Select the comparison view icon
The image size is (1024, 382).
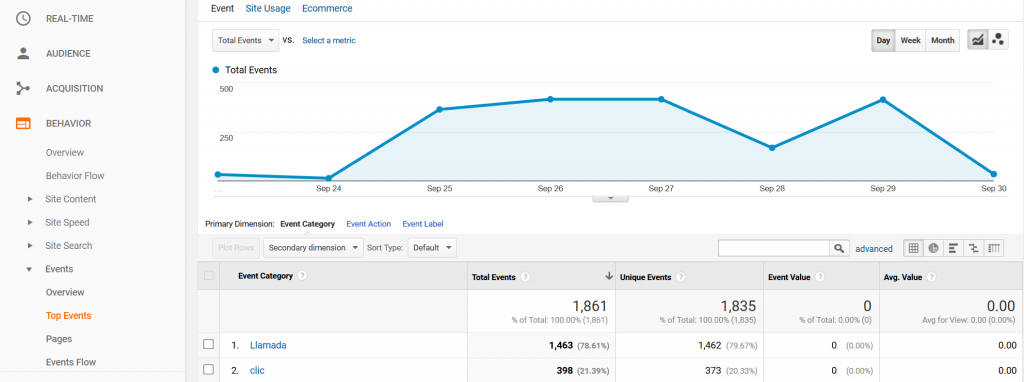[974, 248]
